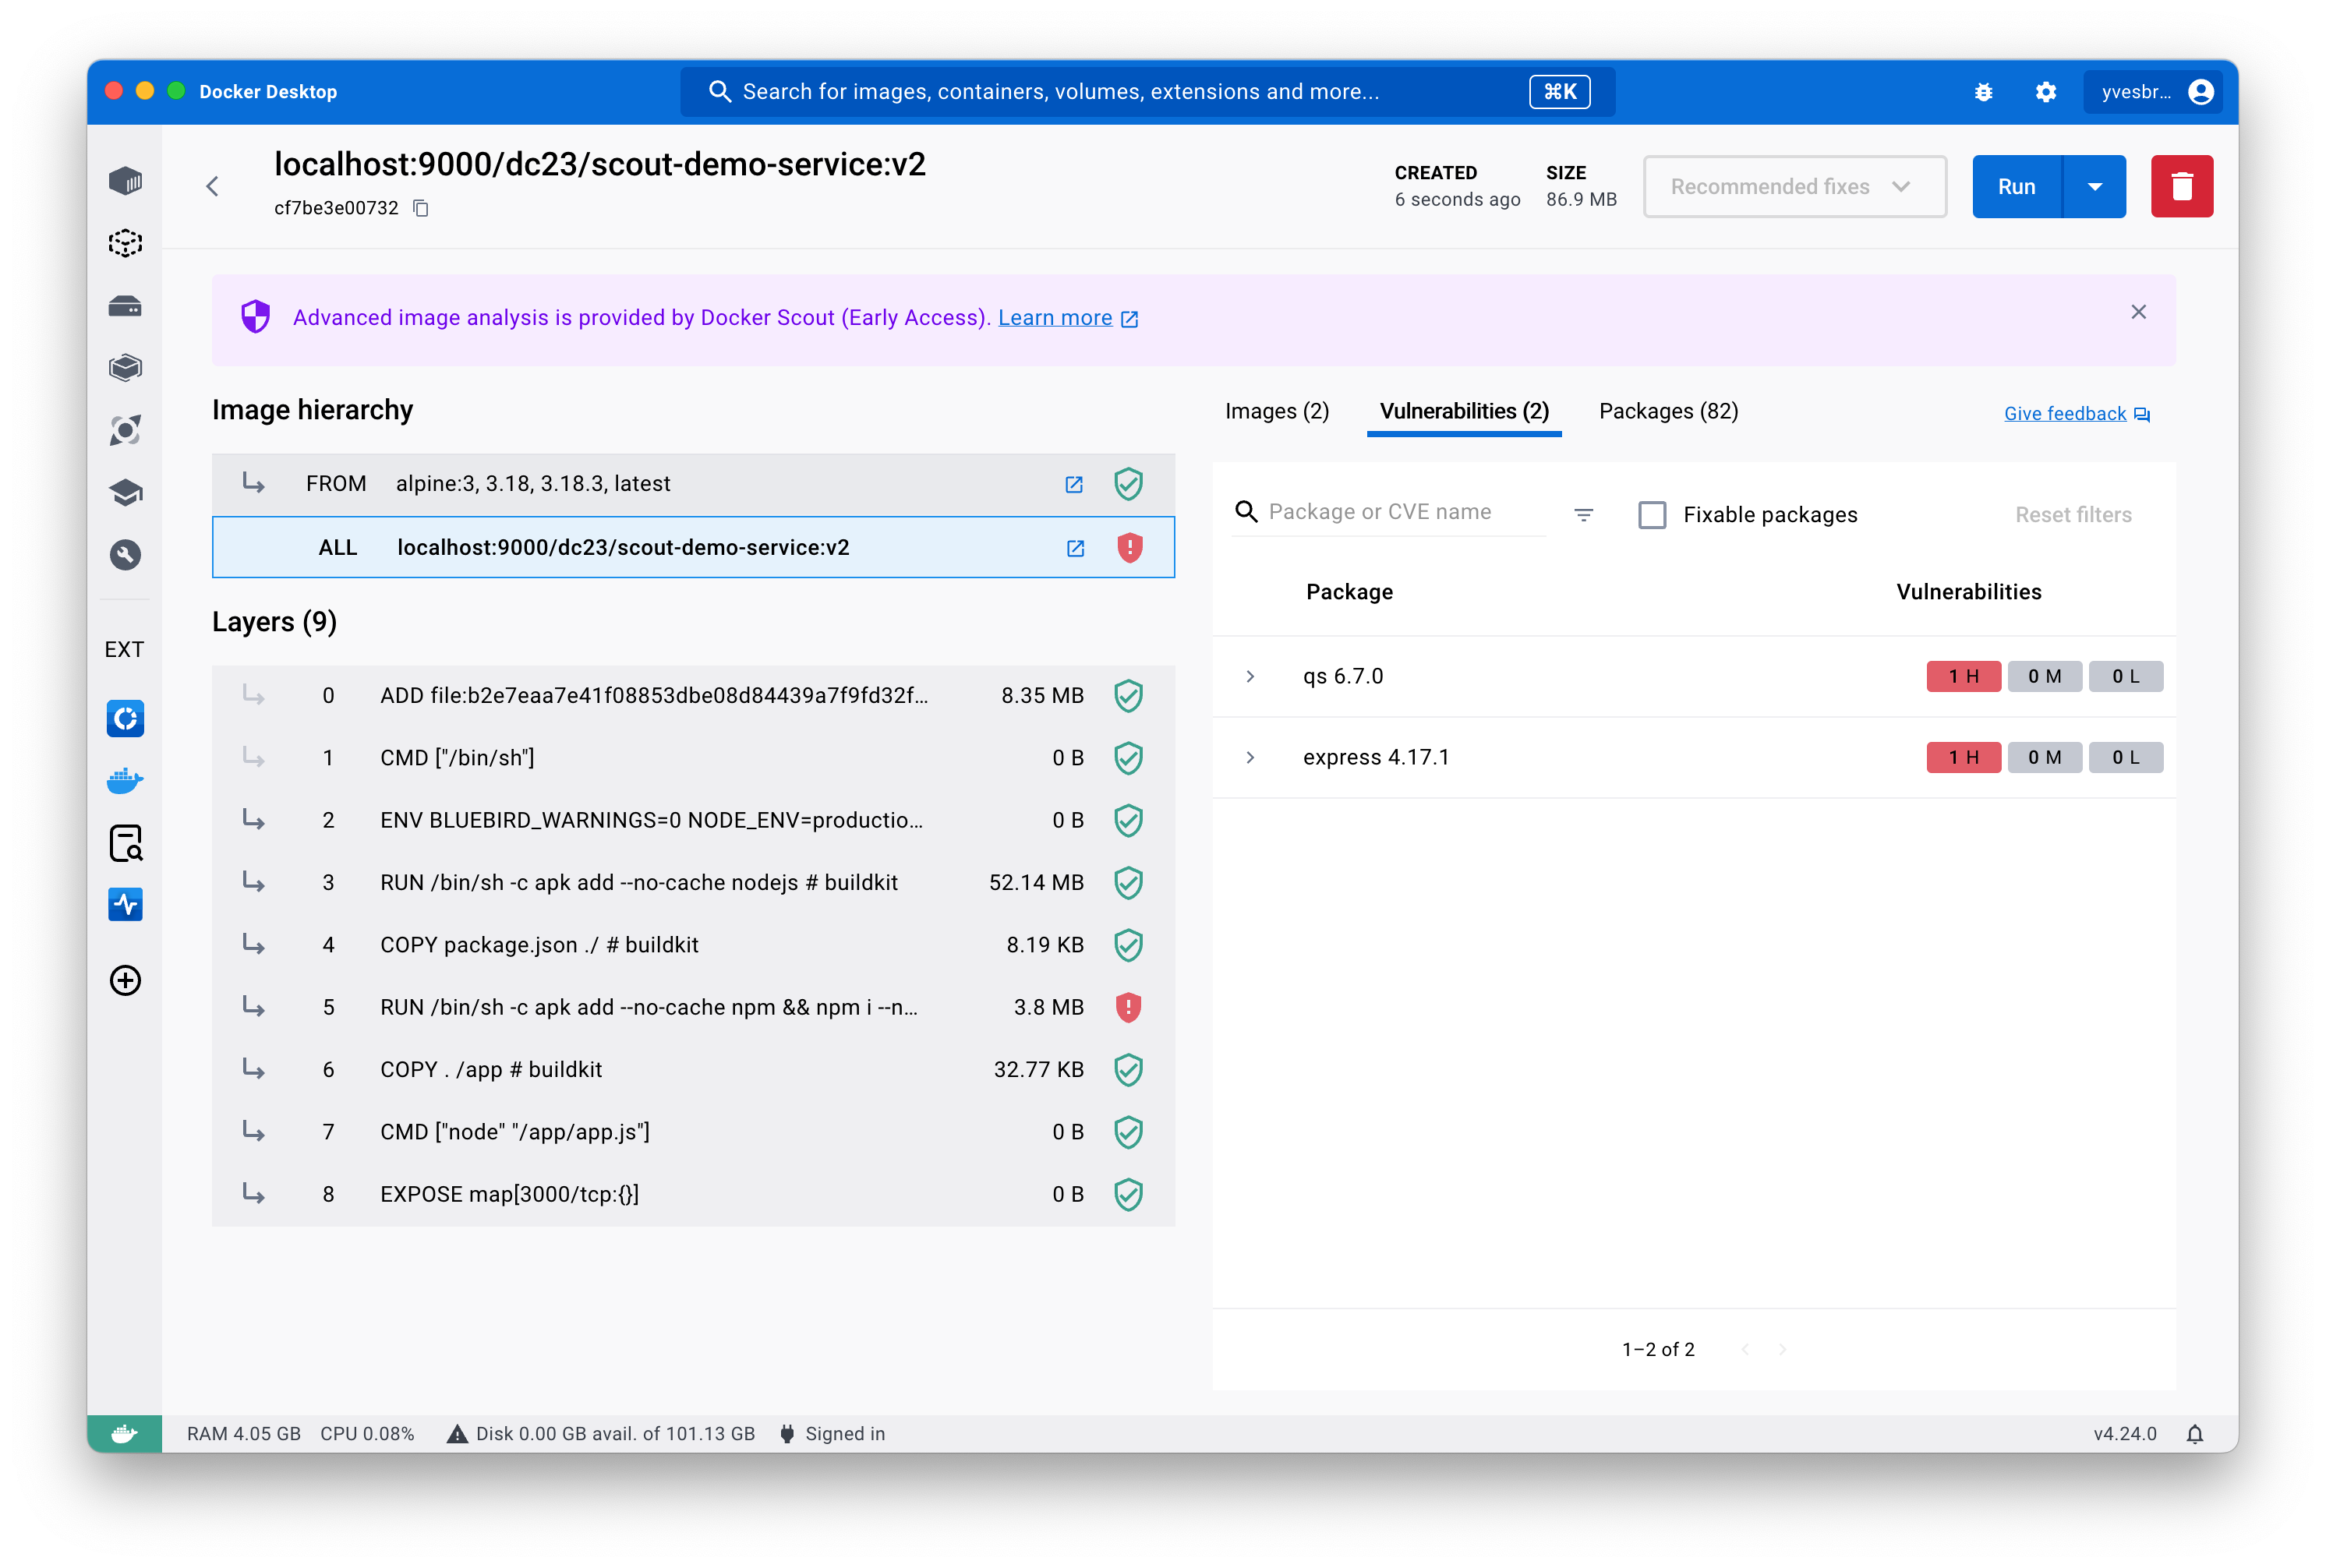Open the Builds view in sidebar
Screen dimensions: 2326x1568
pyautogui.click(x=125, y=368)
